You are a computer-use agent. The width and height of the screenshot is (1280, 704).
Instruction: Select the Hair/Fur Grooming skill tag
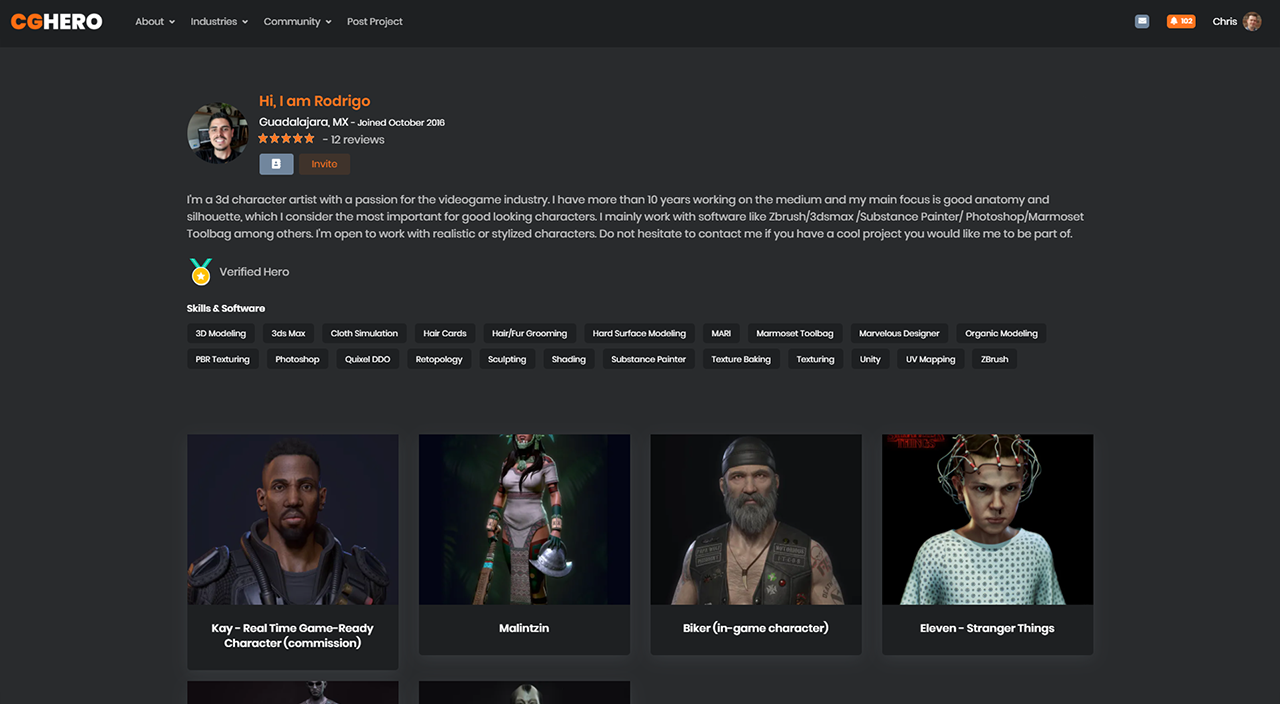530,333
